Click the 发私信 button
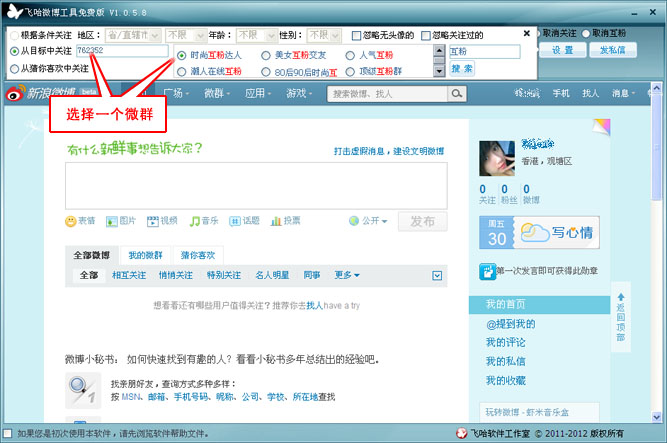Viewport: 667px width, 443px height. pyautogui.click(x=613, y=50)
